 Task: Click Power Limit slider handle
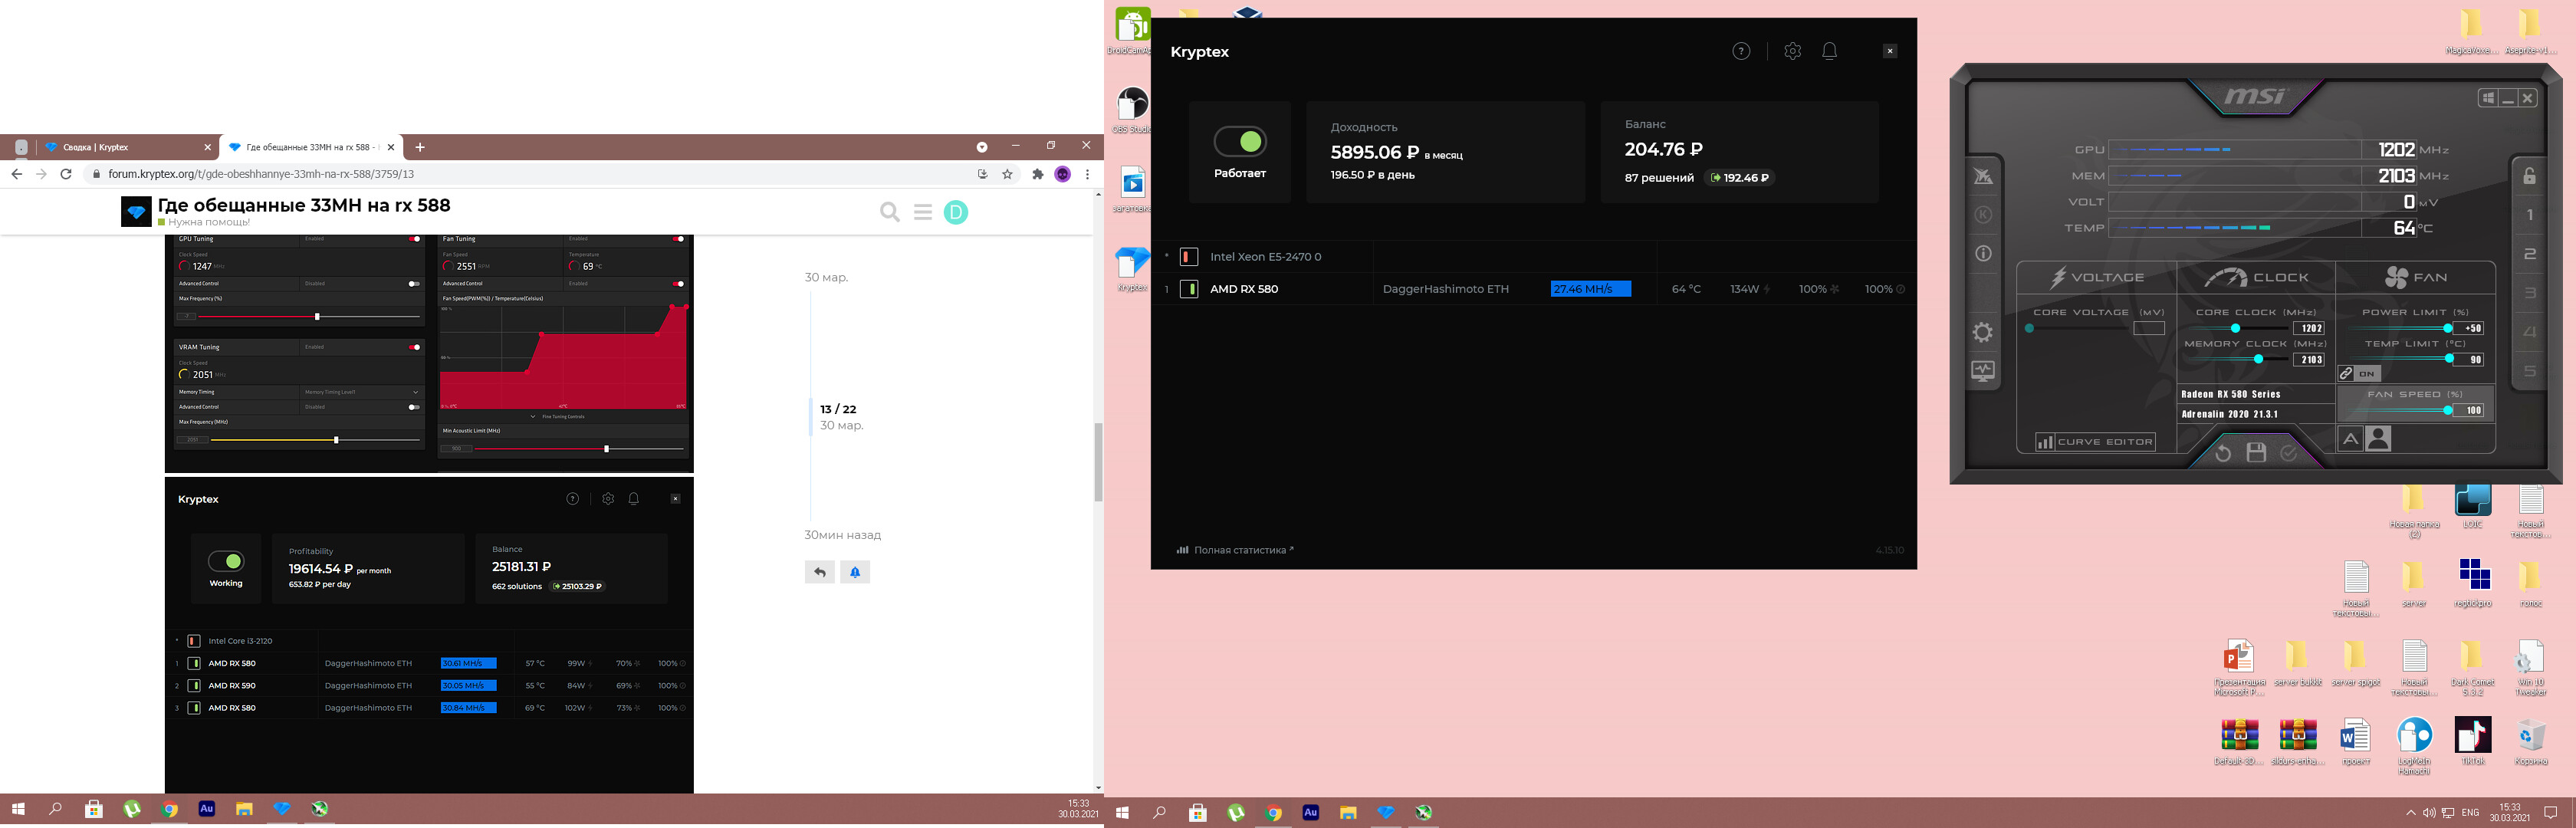point(2448,328)
